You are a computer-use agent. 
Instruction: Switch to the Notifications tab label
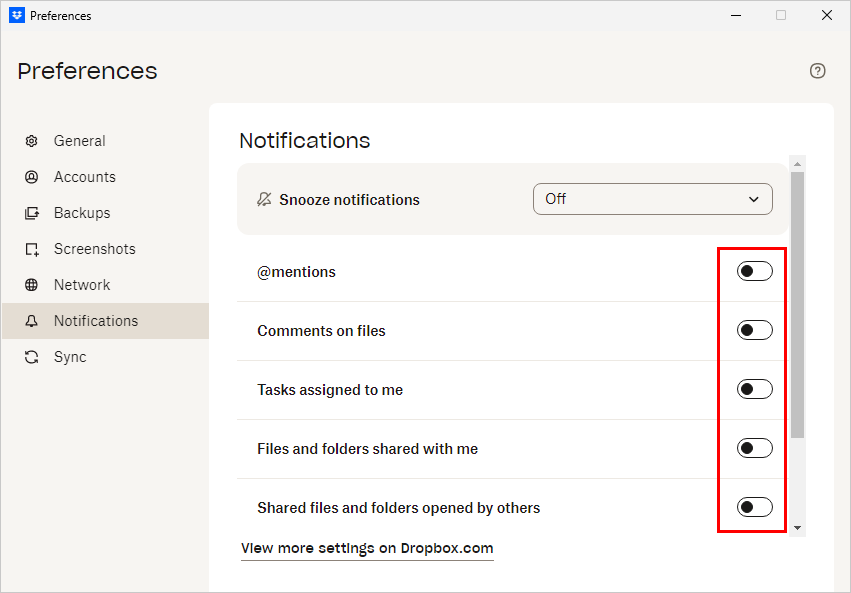pyautogui.click(x=96, y=321)
